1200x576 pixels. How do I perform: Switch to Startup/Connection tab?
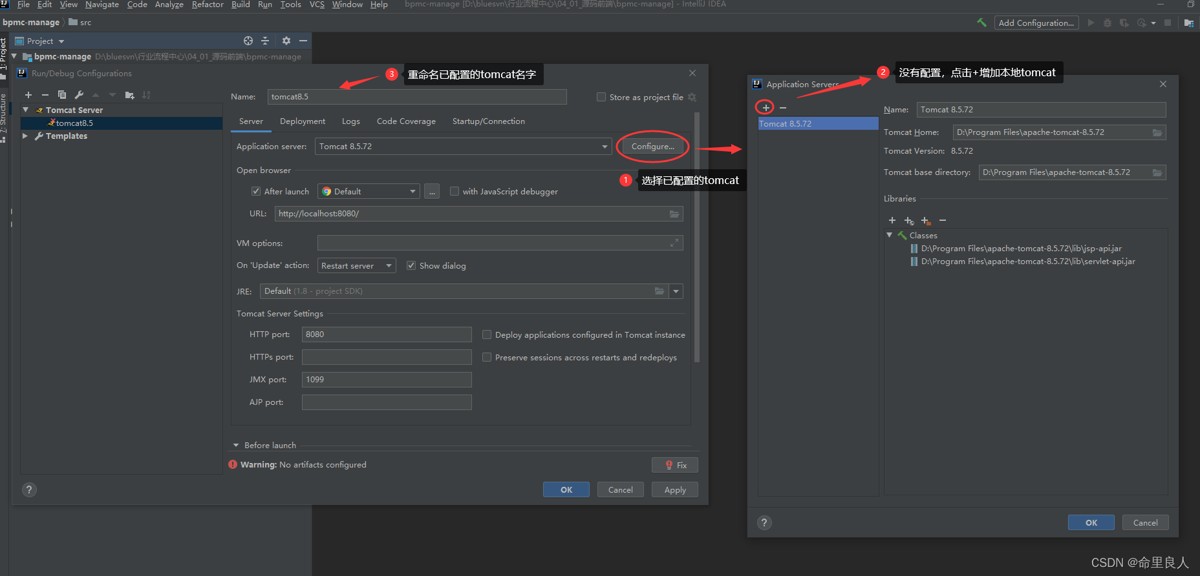(x=488, y=121)
